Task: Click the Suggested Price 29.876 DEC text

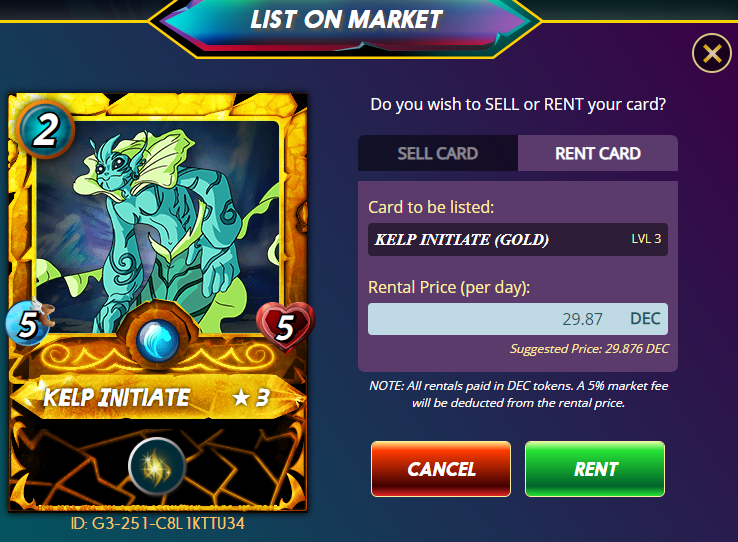Action: pyautogui.click(x=589, y=349)
